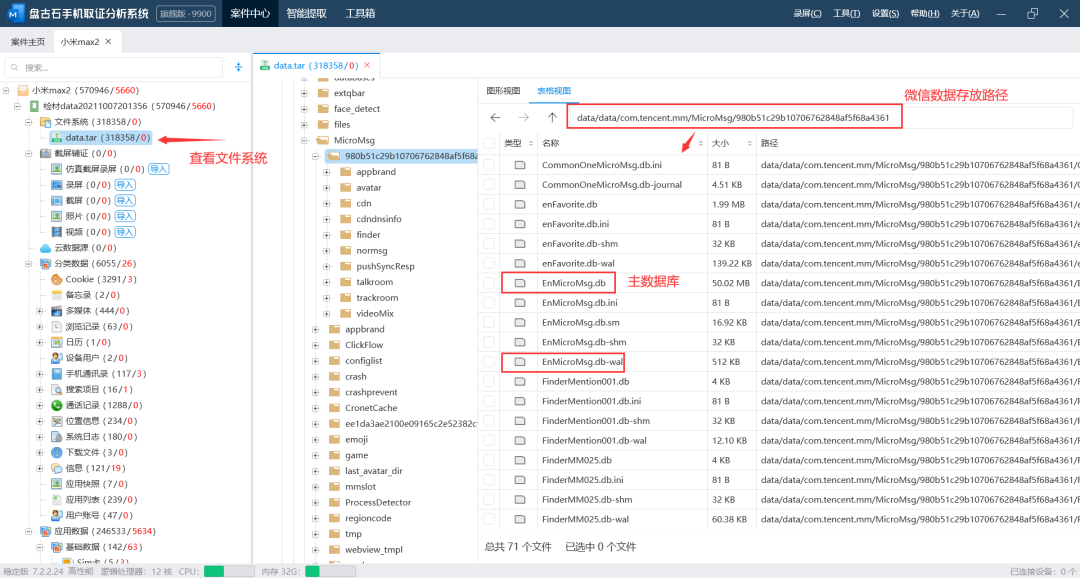
Task: Check the box for enFavorite.db
Action: tap(488, 205)
